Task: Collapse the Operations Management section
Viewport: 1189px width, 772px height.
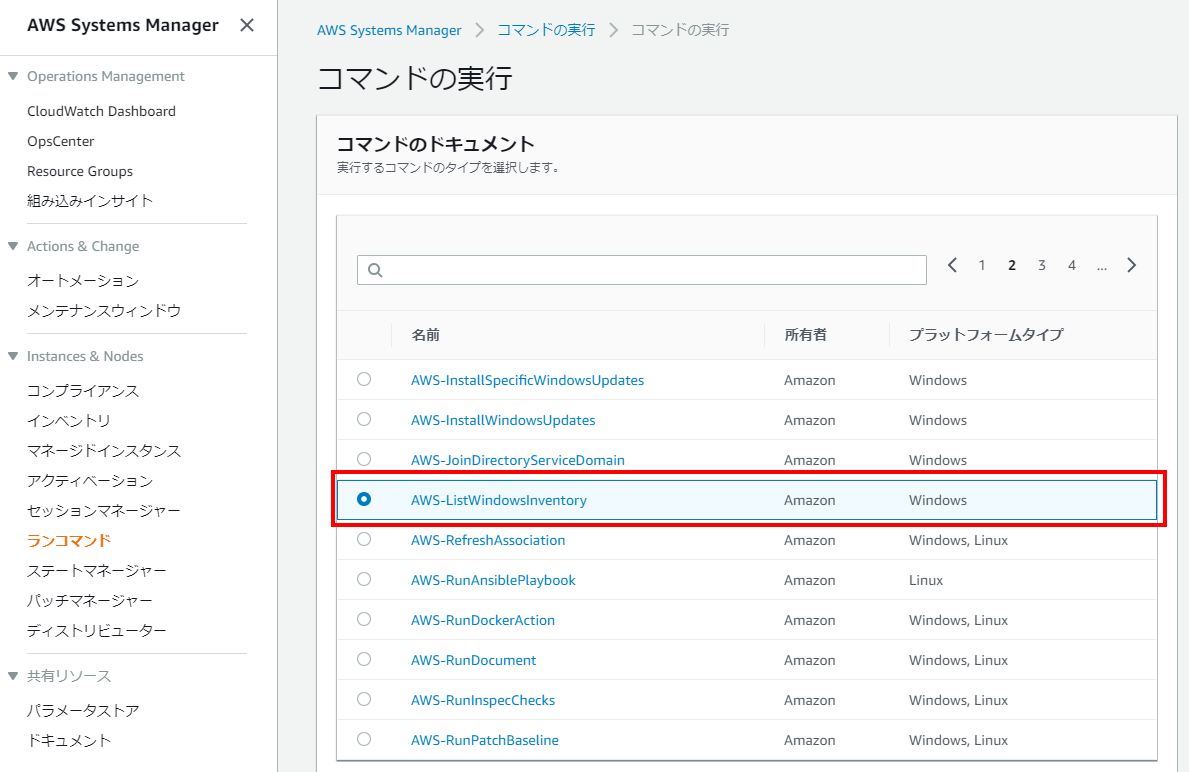Action: [x=13, y=76]
